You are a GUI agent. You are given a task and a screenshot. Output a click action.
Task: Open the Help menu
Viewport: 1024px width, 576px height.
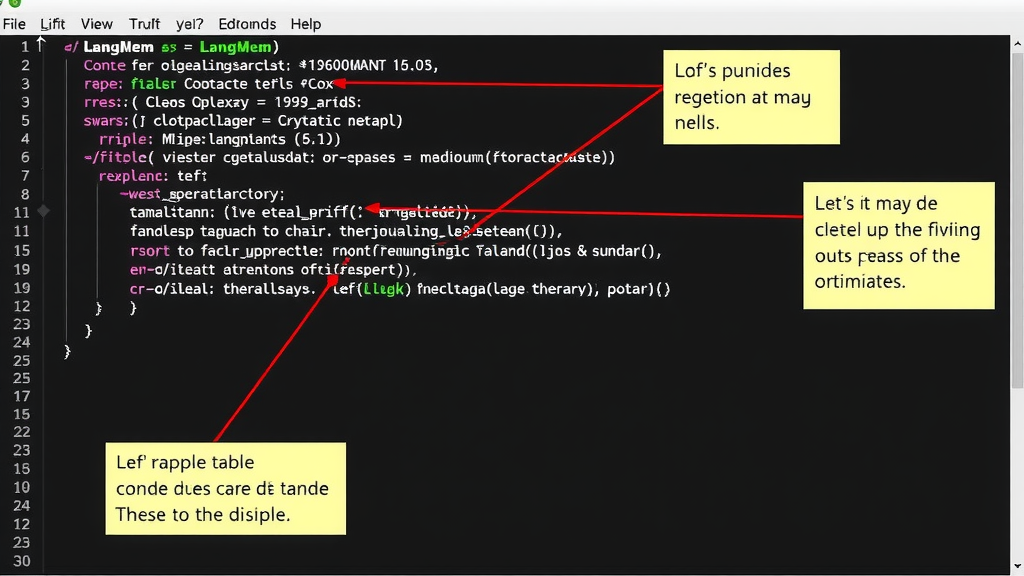click(305, 24)
